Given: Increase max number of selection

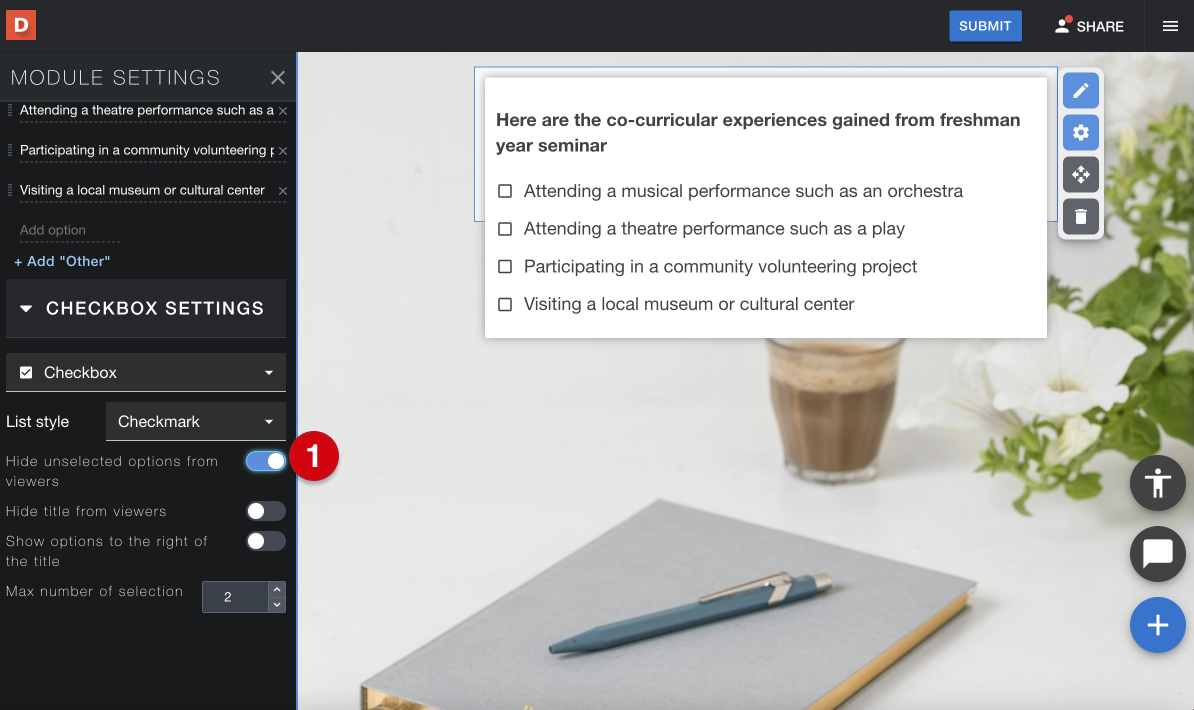Looking at the screenshot, I should point(277,590).
